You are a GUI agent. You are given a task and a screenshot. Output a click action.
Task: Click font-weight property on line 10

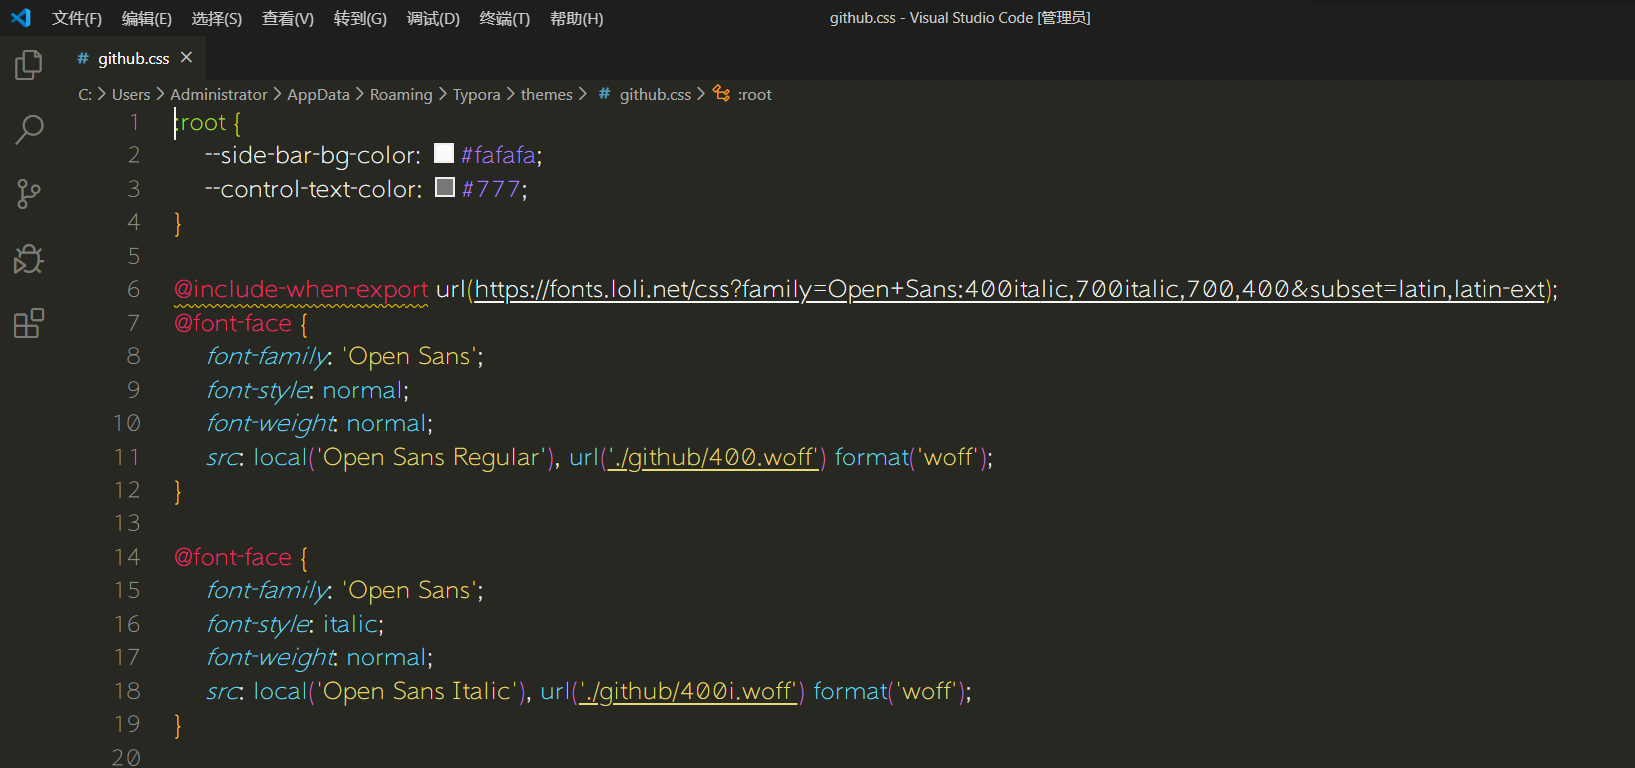(x=270, y=423)
